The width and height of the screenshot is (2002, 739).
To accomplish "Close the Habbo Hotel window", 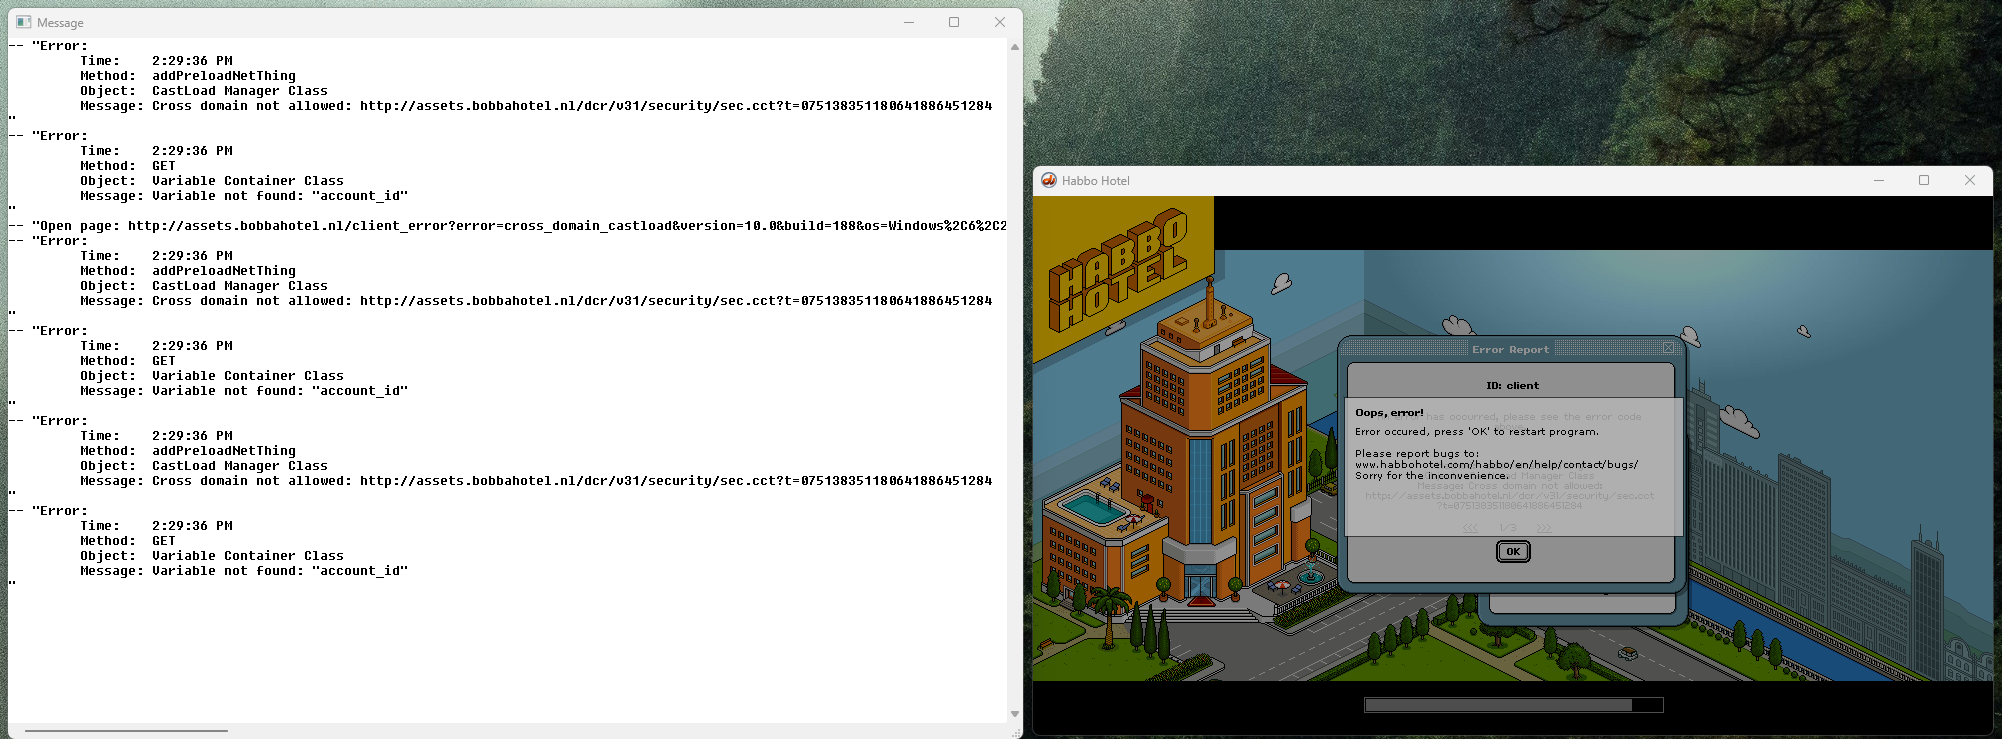I will (x=1970, y=180).
